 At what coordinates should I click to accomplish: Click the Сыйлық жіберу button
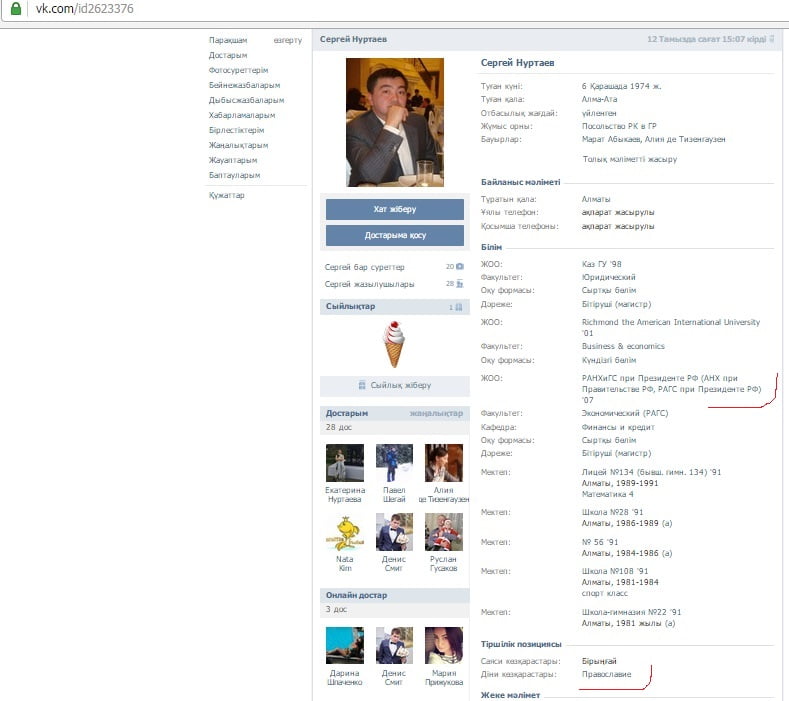394,385
